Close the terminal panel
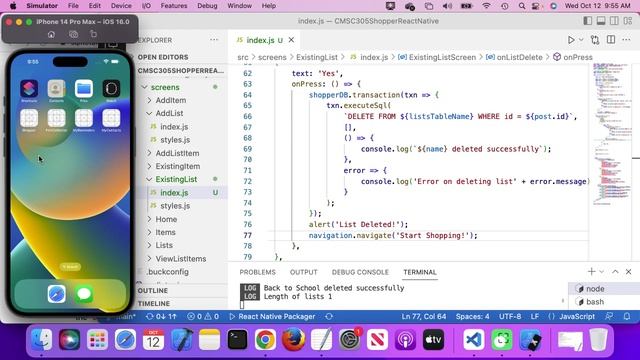The height and width of the screenshot is (360, 640). point(629,271)
